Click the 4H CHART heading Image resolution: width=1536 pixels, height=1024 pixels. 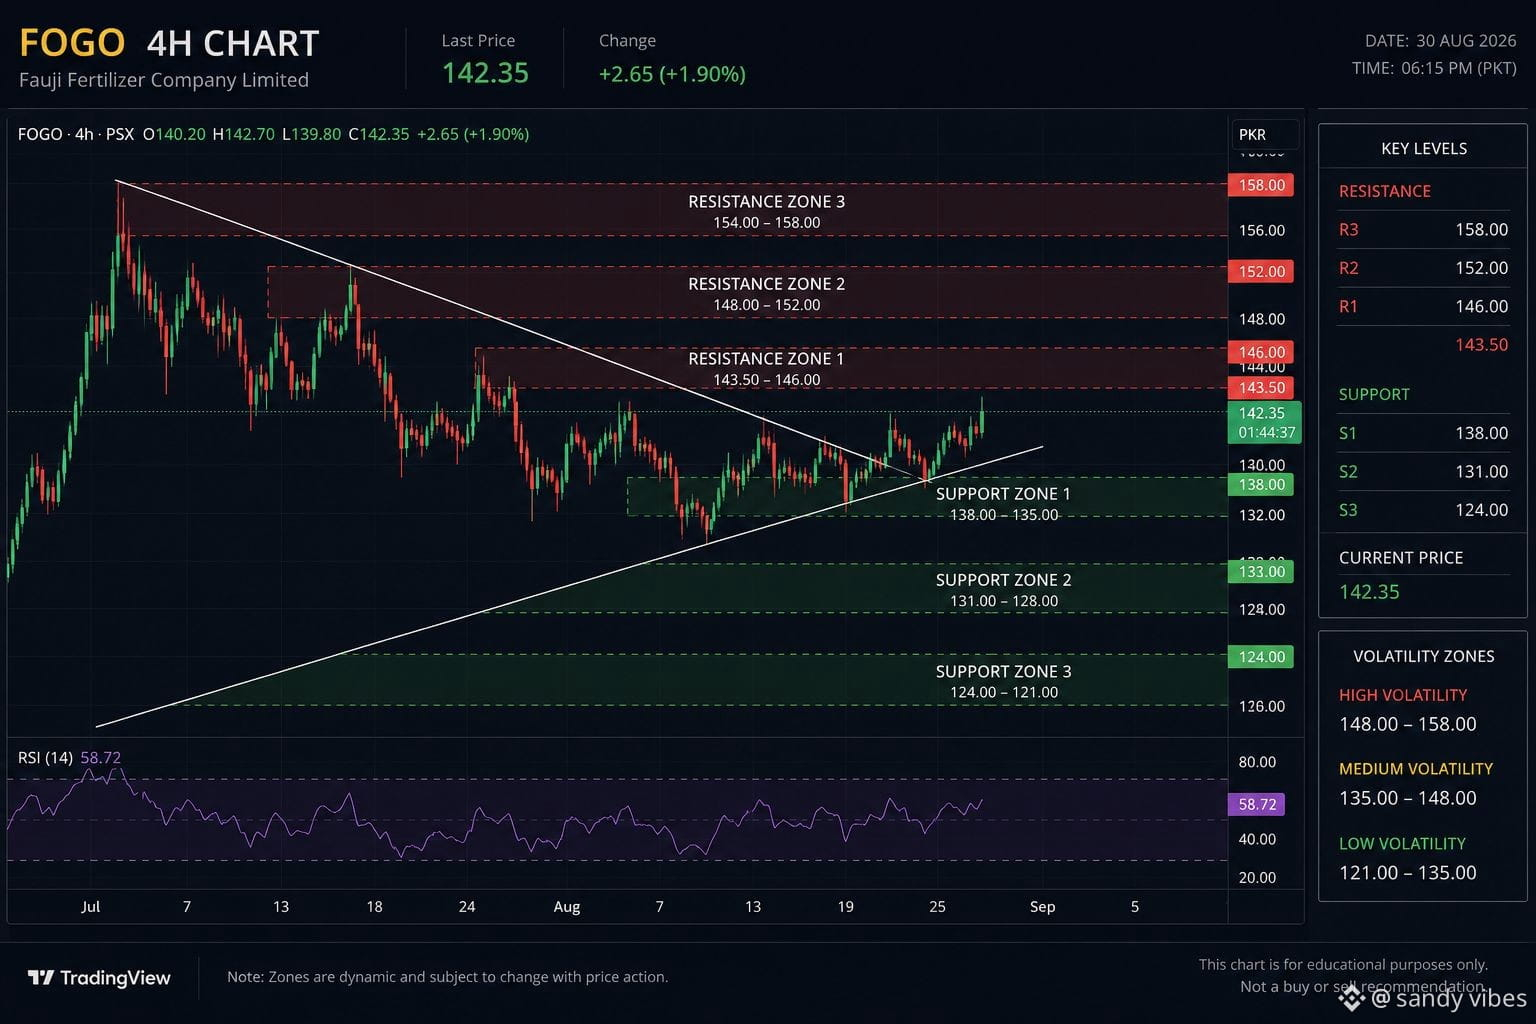tap(233, 43)
